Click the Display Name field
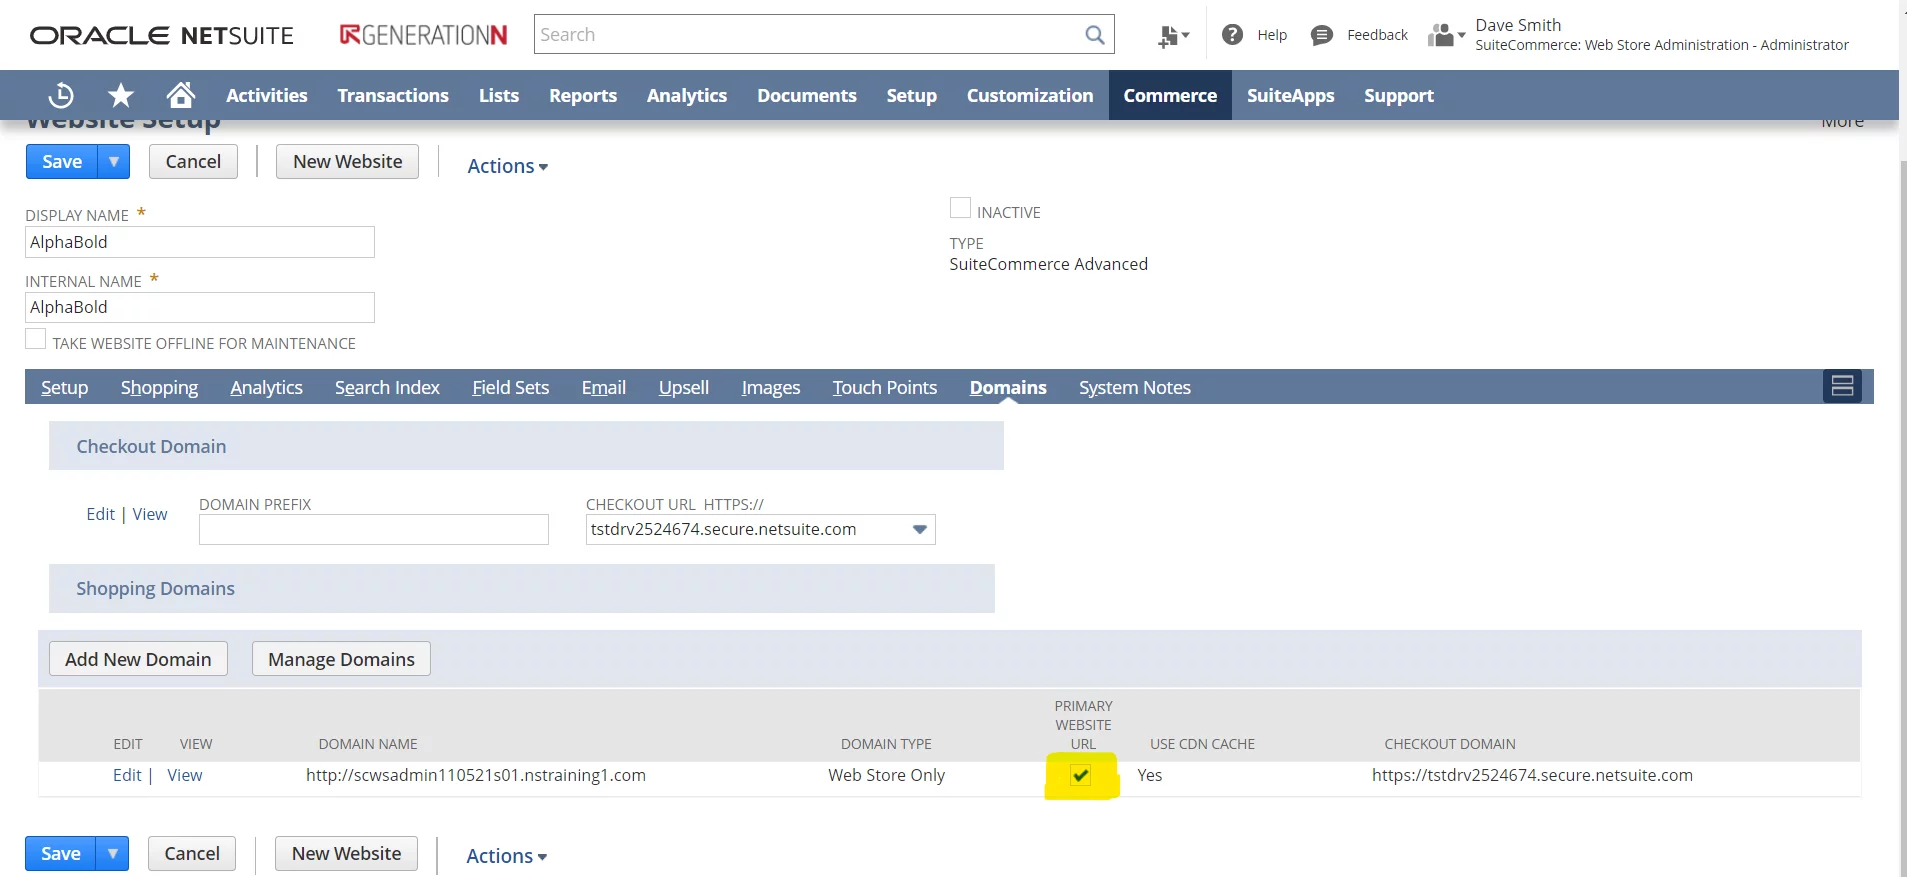Screen dimensions: 1907x877 (200, 242)
